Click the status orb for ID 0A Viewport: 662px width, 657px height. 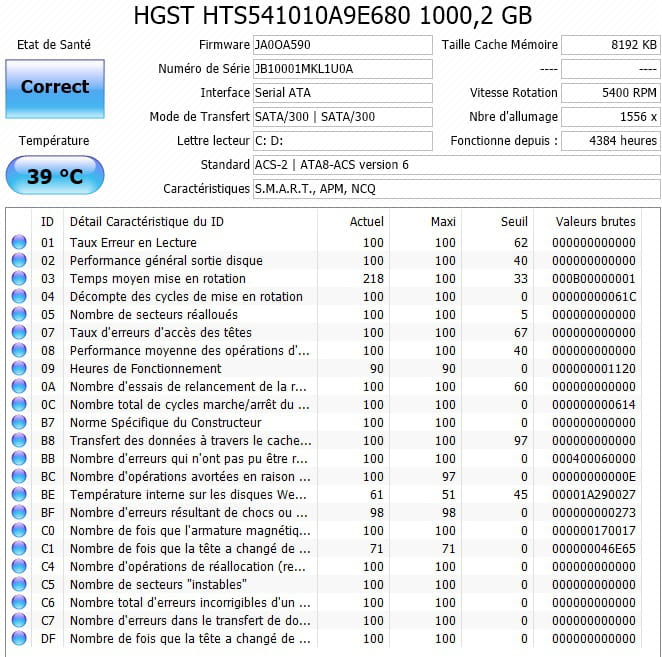point(19,386)
